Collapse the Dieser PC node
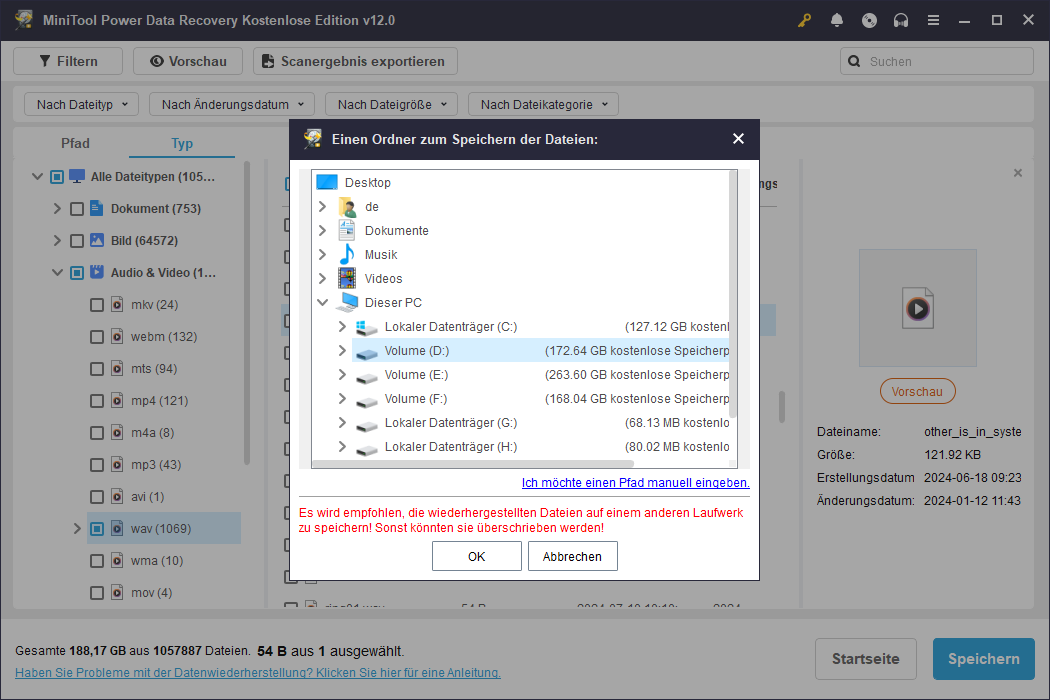Image resolution: width=1050 pixels, height=700 pixels. point(323,303)
